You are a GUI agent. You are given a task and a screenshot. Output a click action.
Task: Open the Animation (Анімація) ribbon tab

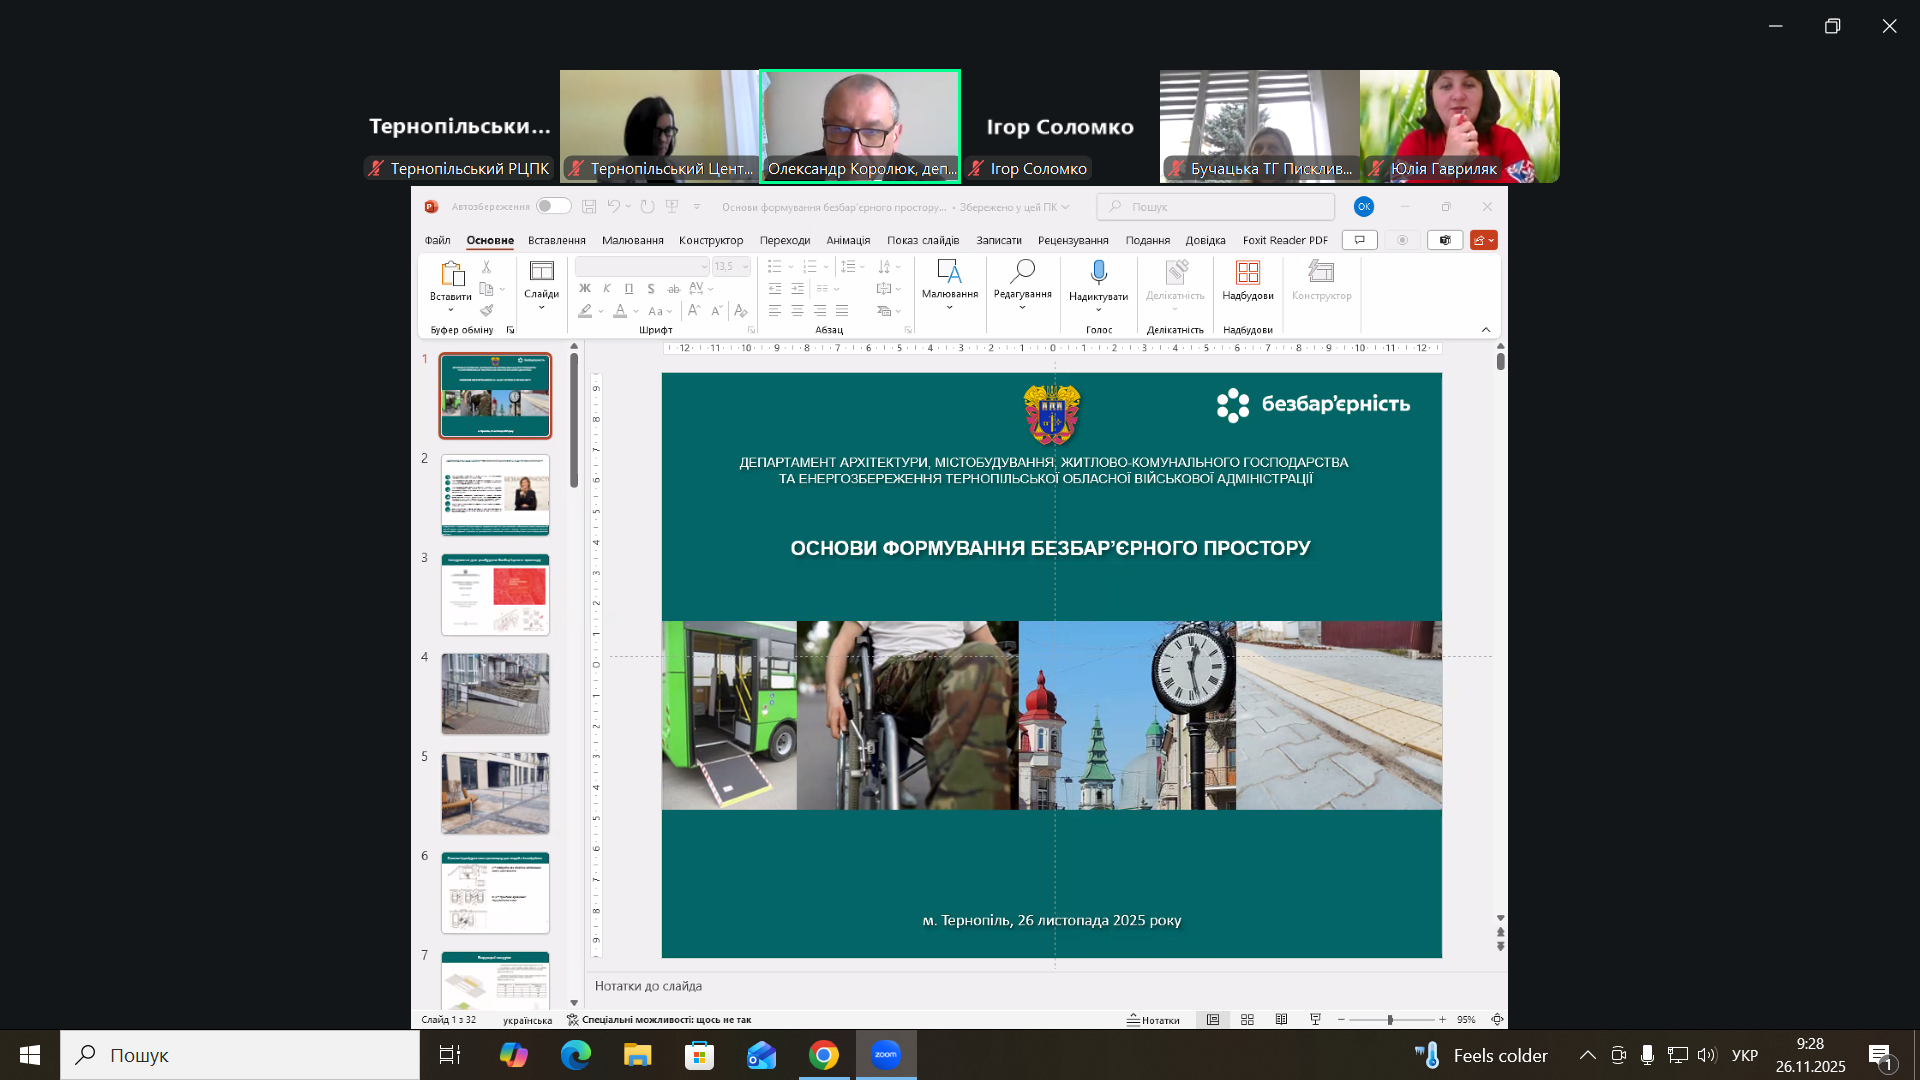pyautogui.click(x=848, y=240)
